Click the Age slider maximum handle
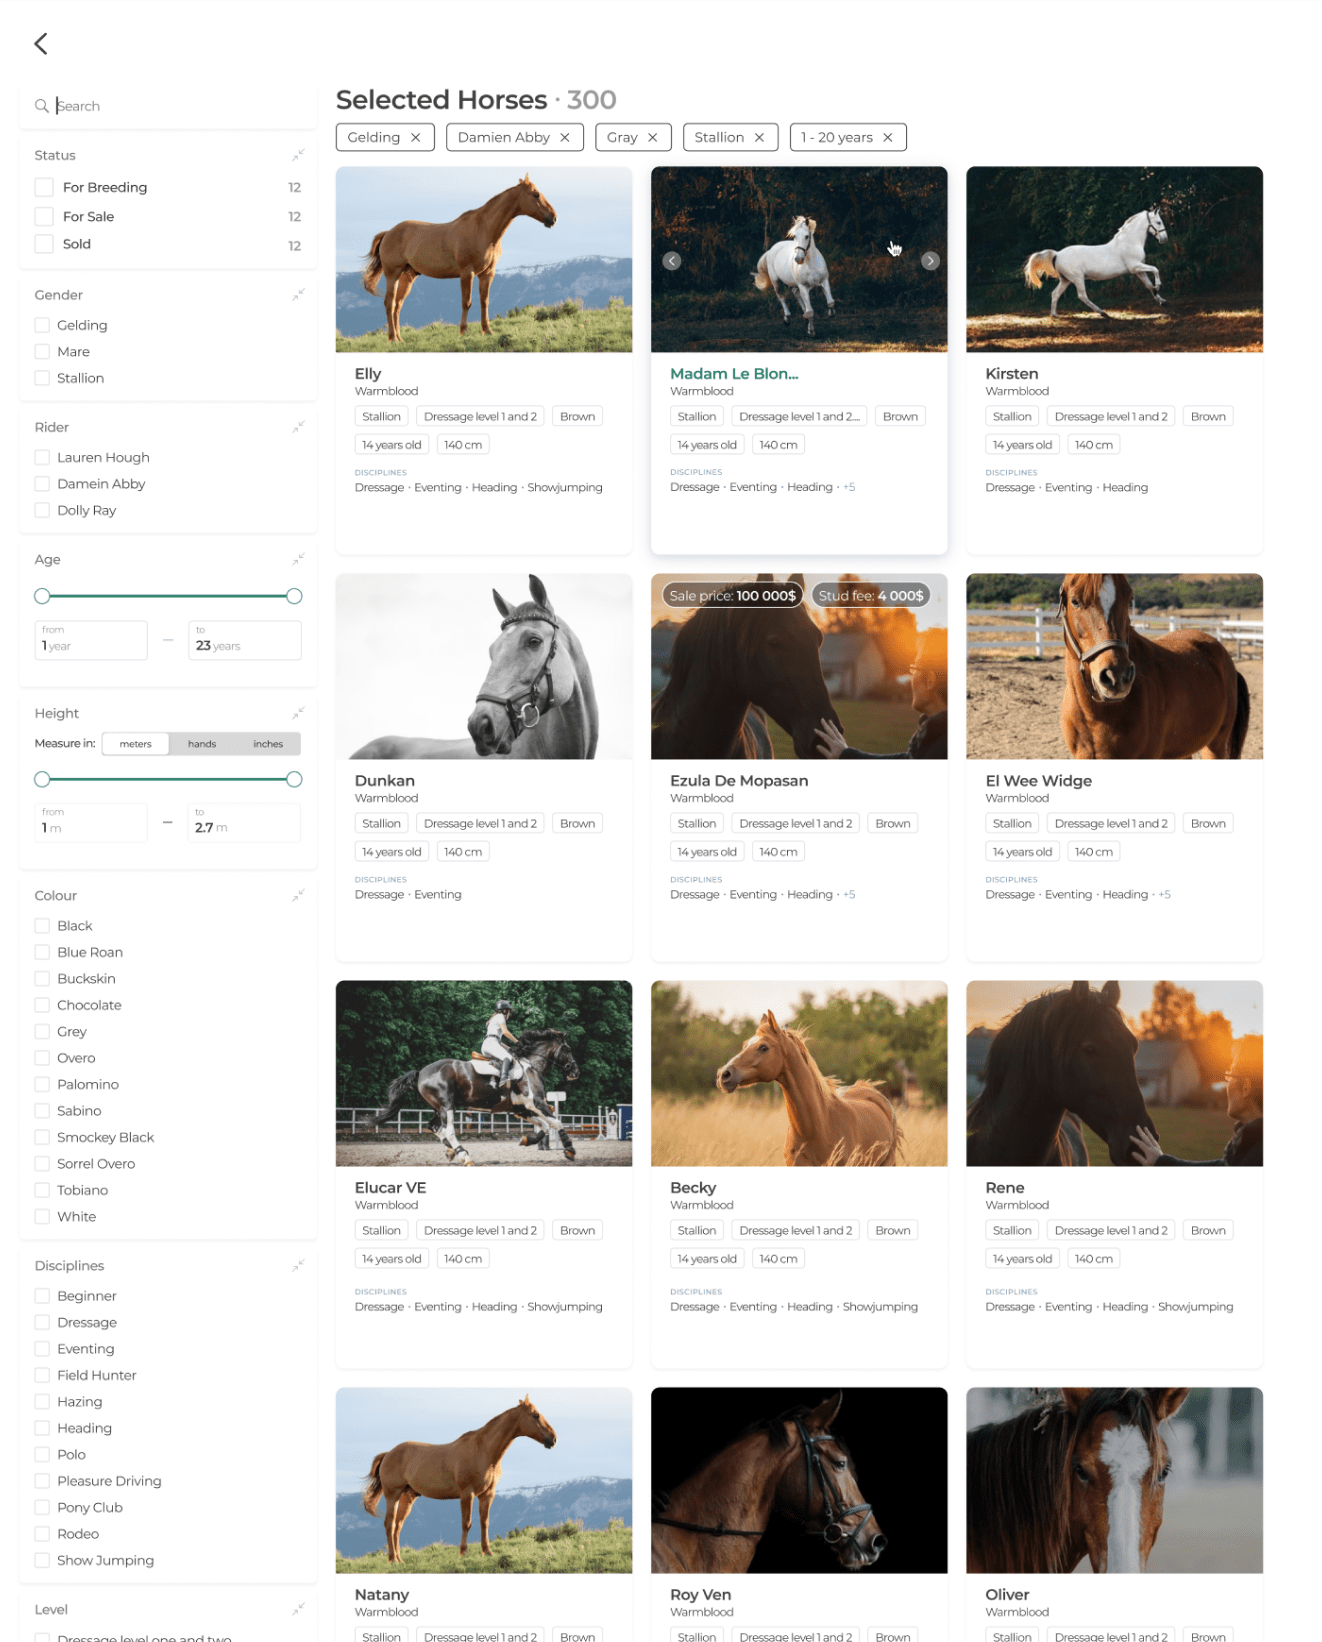 point(294,597)
